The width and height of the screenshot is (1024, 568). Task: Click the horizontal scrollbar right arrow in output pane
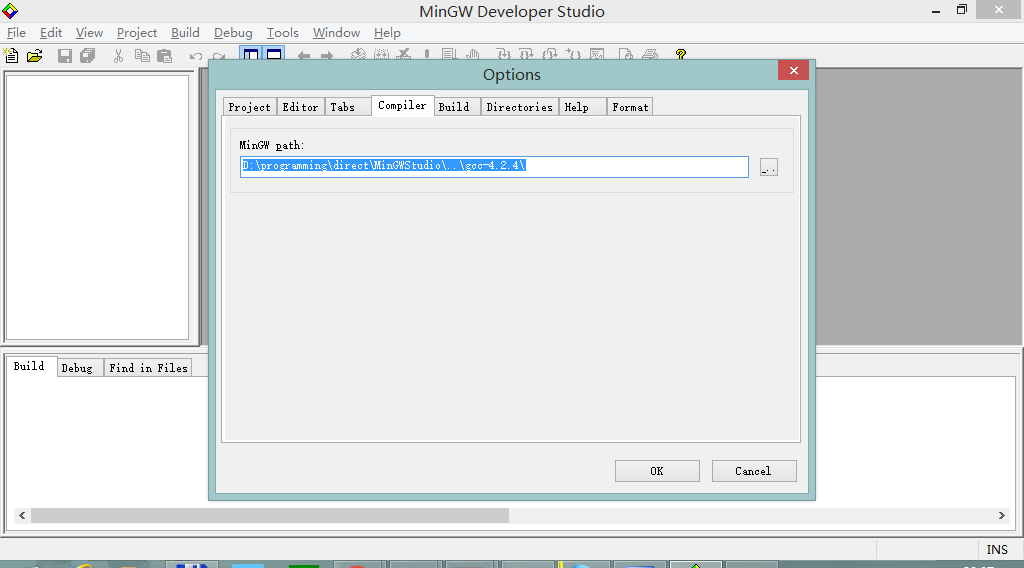tap(1002, 516)
